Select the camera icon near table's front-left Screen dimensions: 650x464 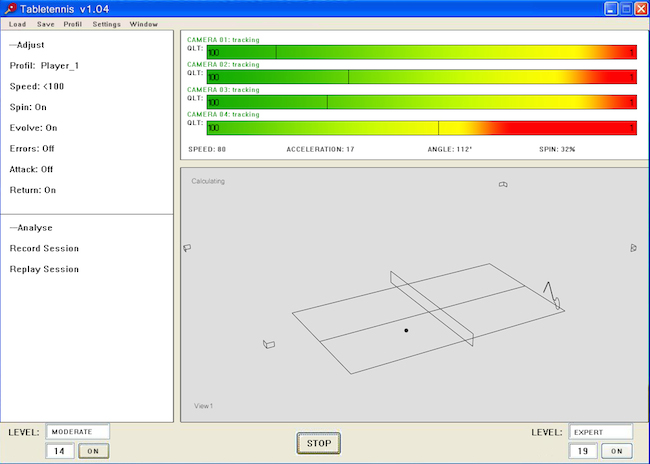269,344
